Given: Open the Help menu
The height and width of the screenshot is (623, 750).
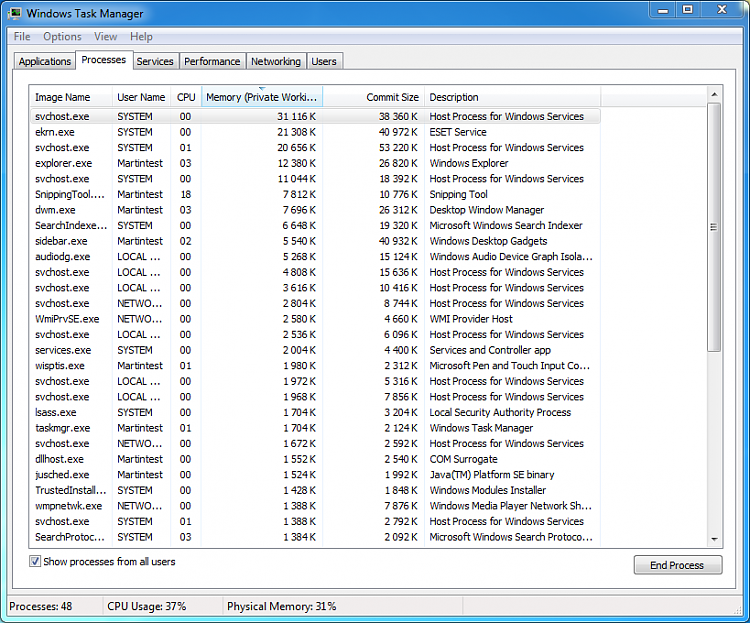Looking at the screenshot, I should [x=141, y=36].
